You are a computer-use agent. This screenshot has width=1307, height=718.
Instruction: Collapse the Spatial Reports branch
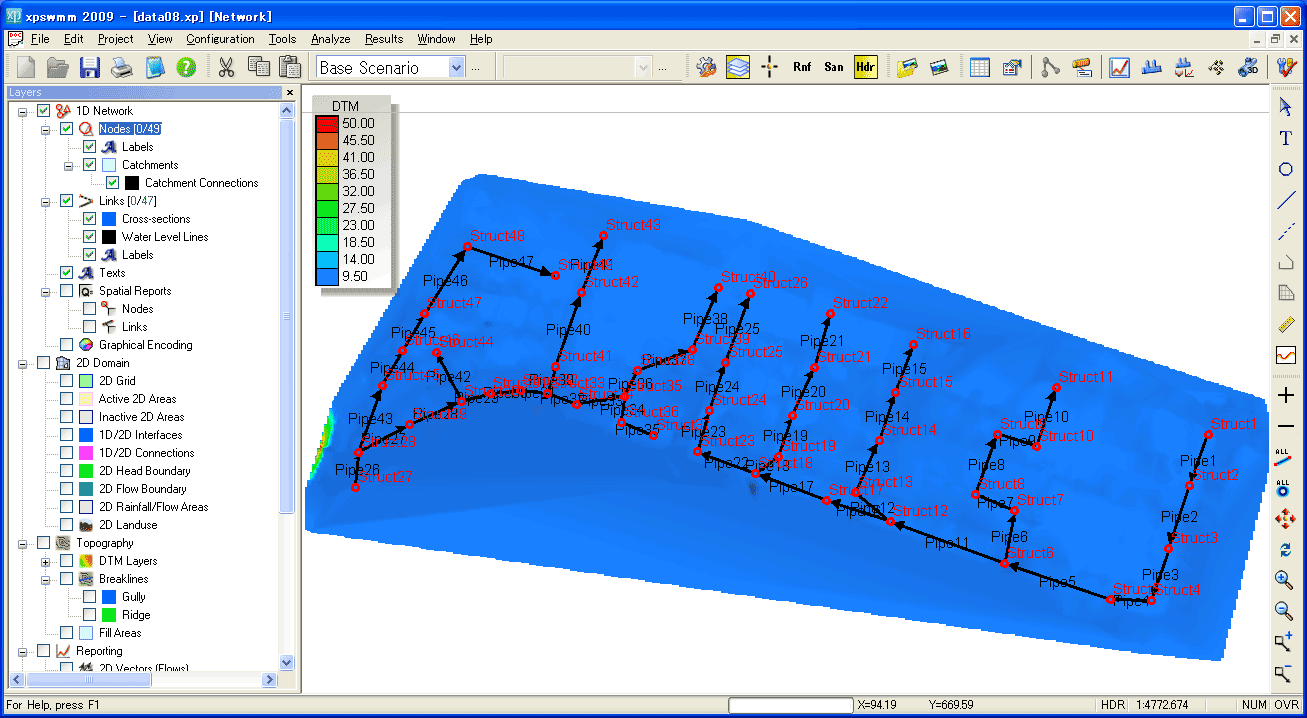click(x=46, y=291)
